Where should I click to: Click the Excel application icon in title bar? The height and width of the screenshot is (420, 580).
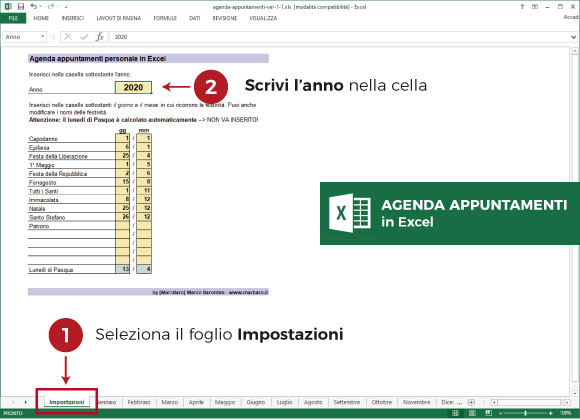coord(8,6)
